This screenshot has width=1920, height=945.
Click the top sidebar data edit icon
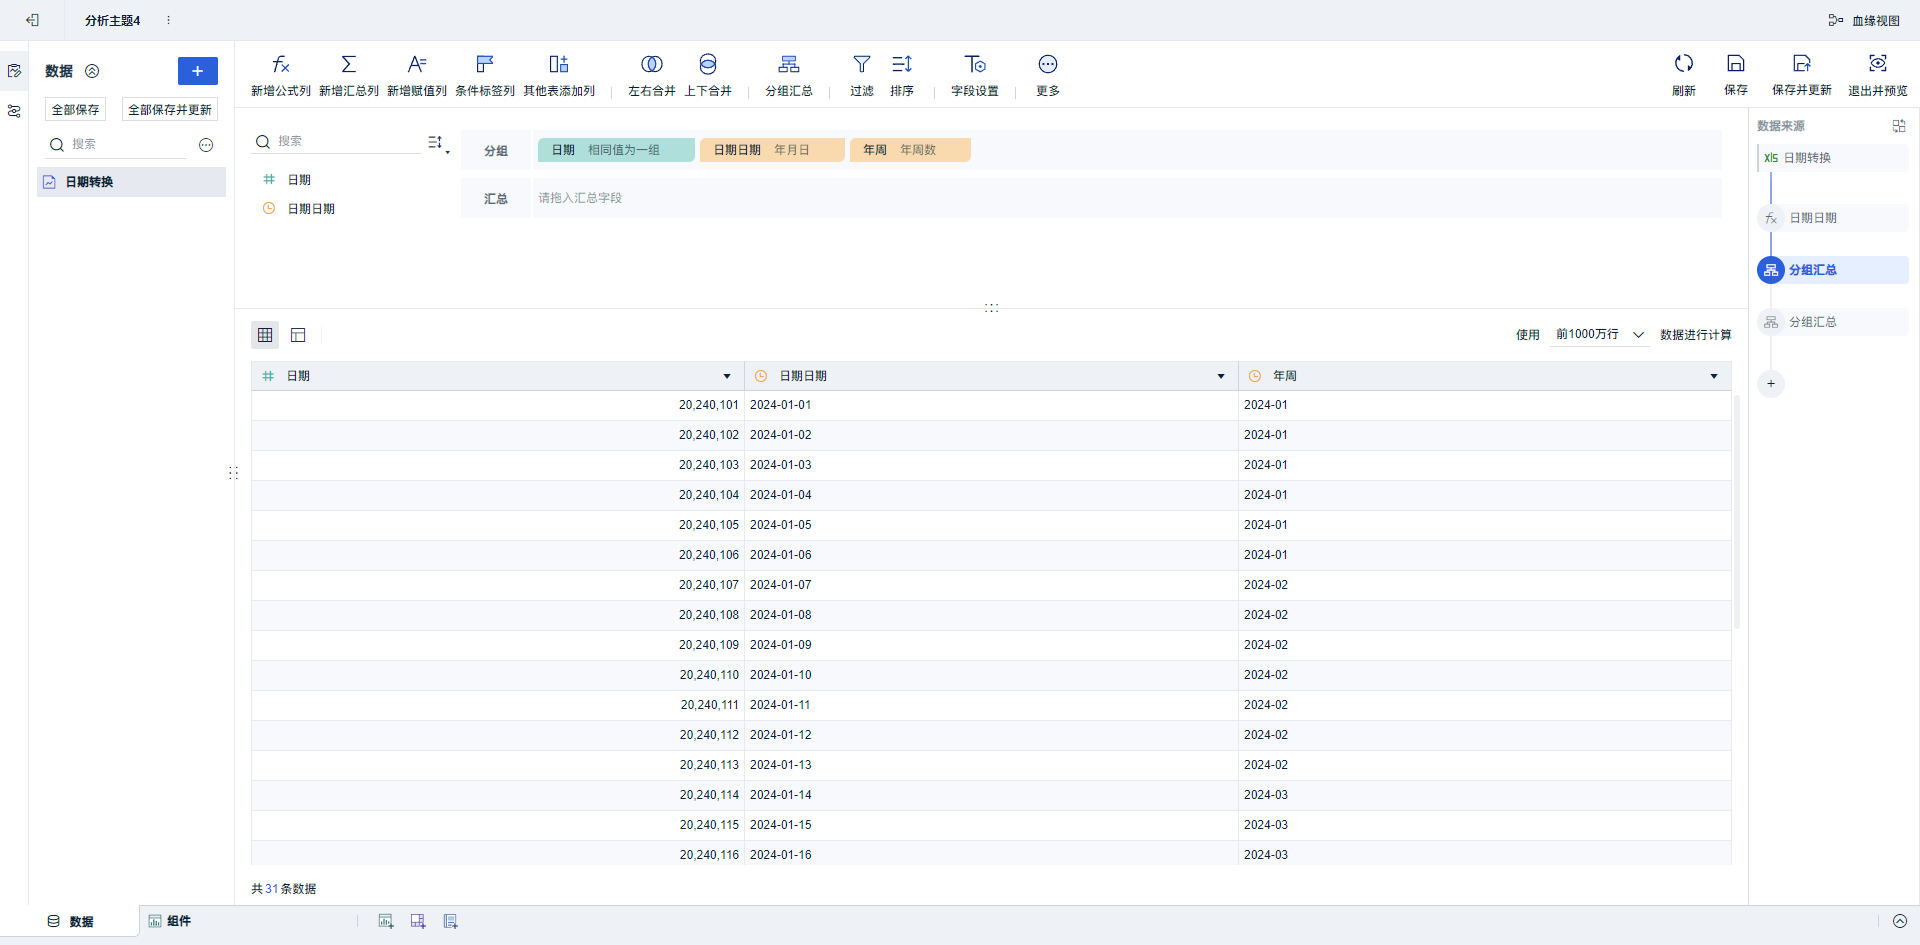click(14, 71)
